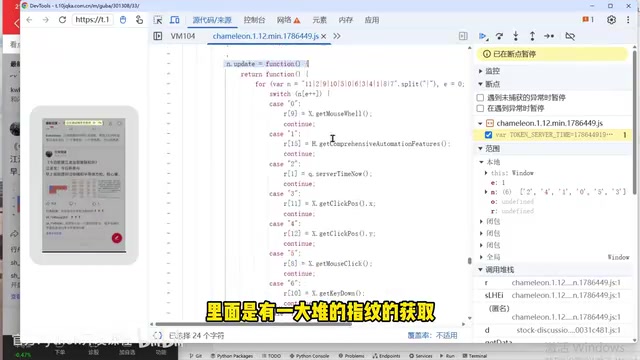
Task: Toggle the touch input icon beside the URL
Action: (139, 20)
